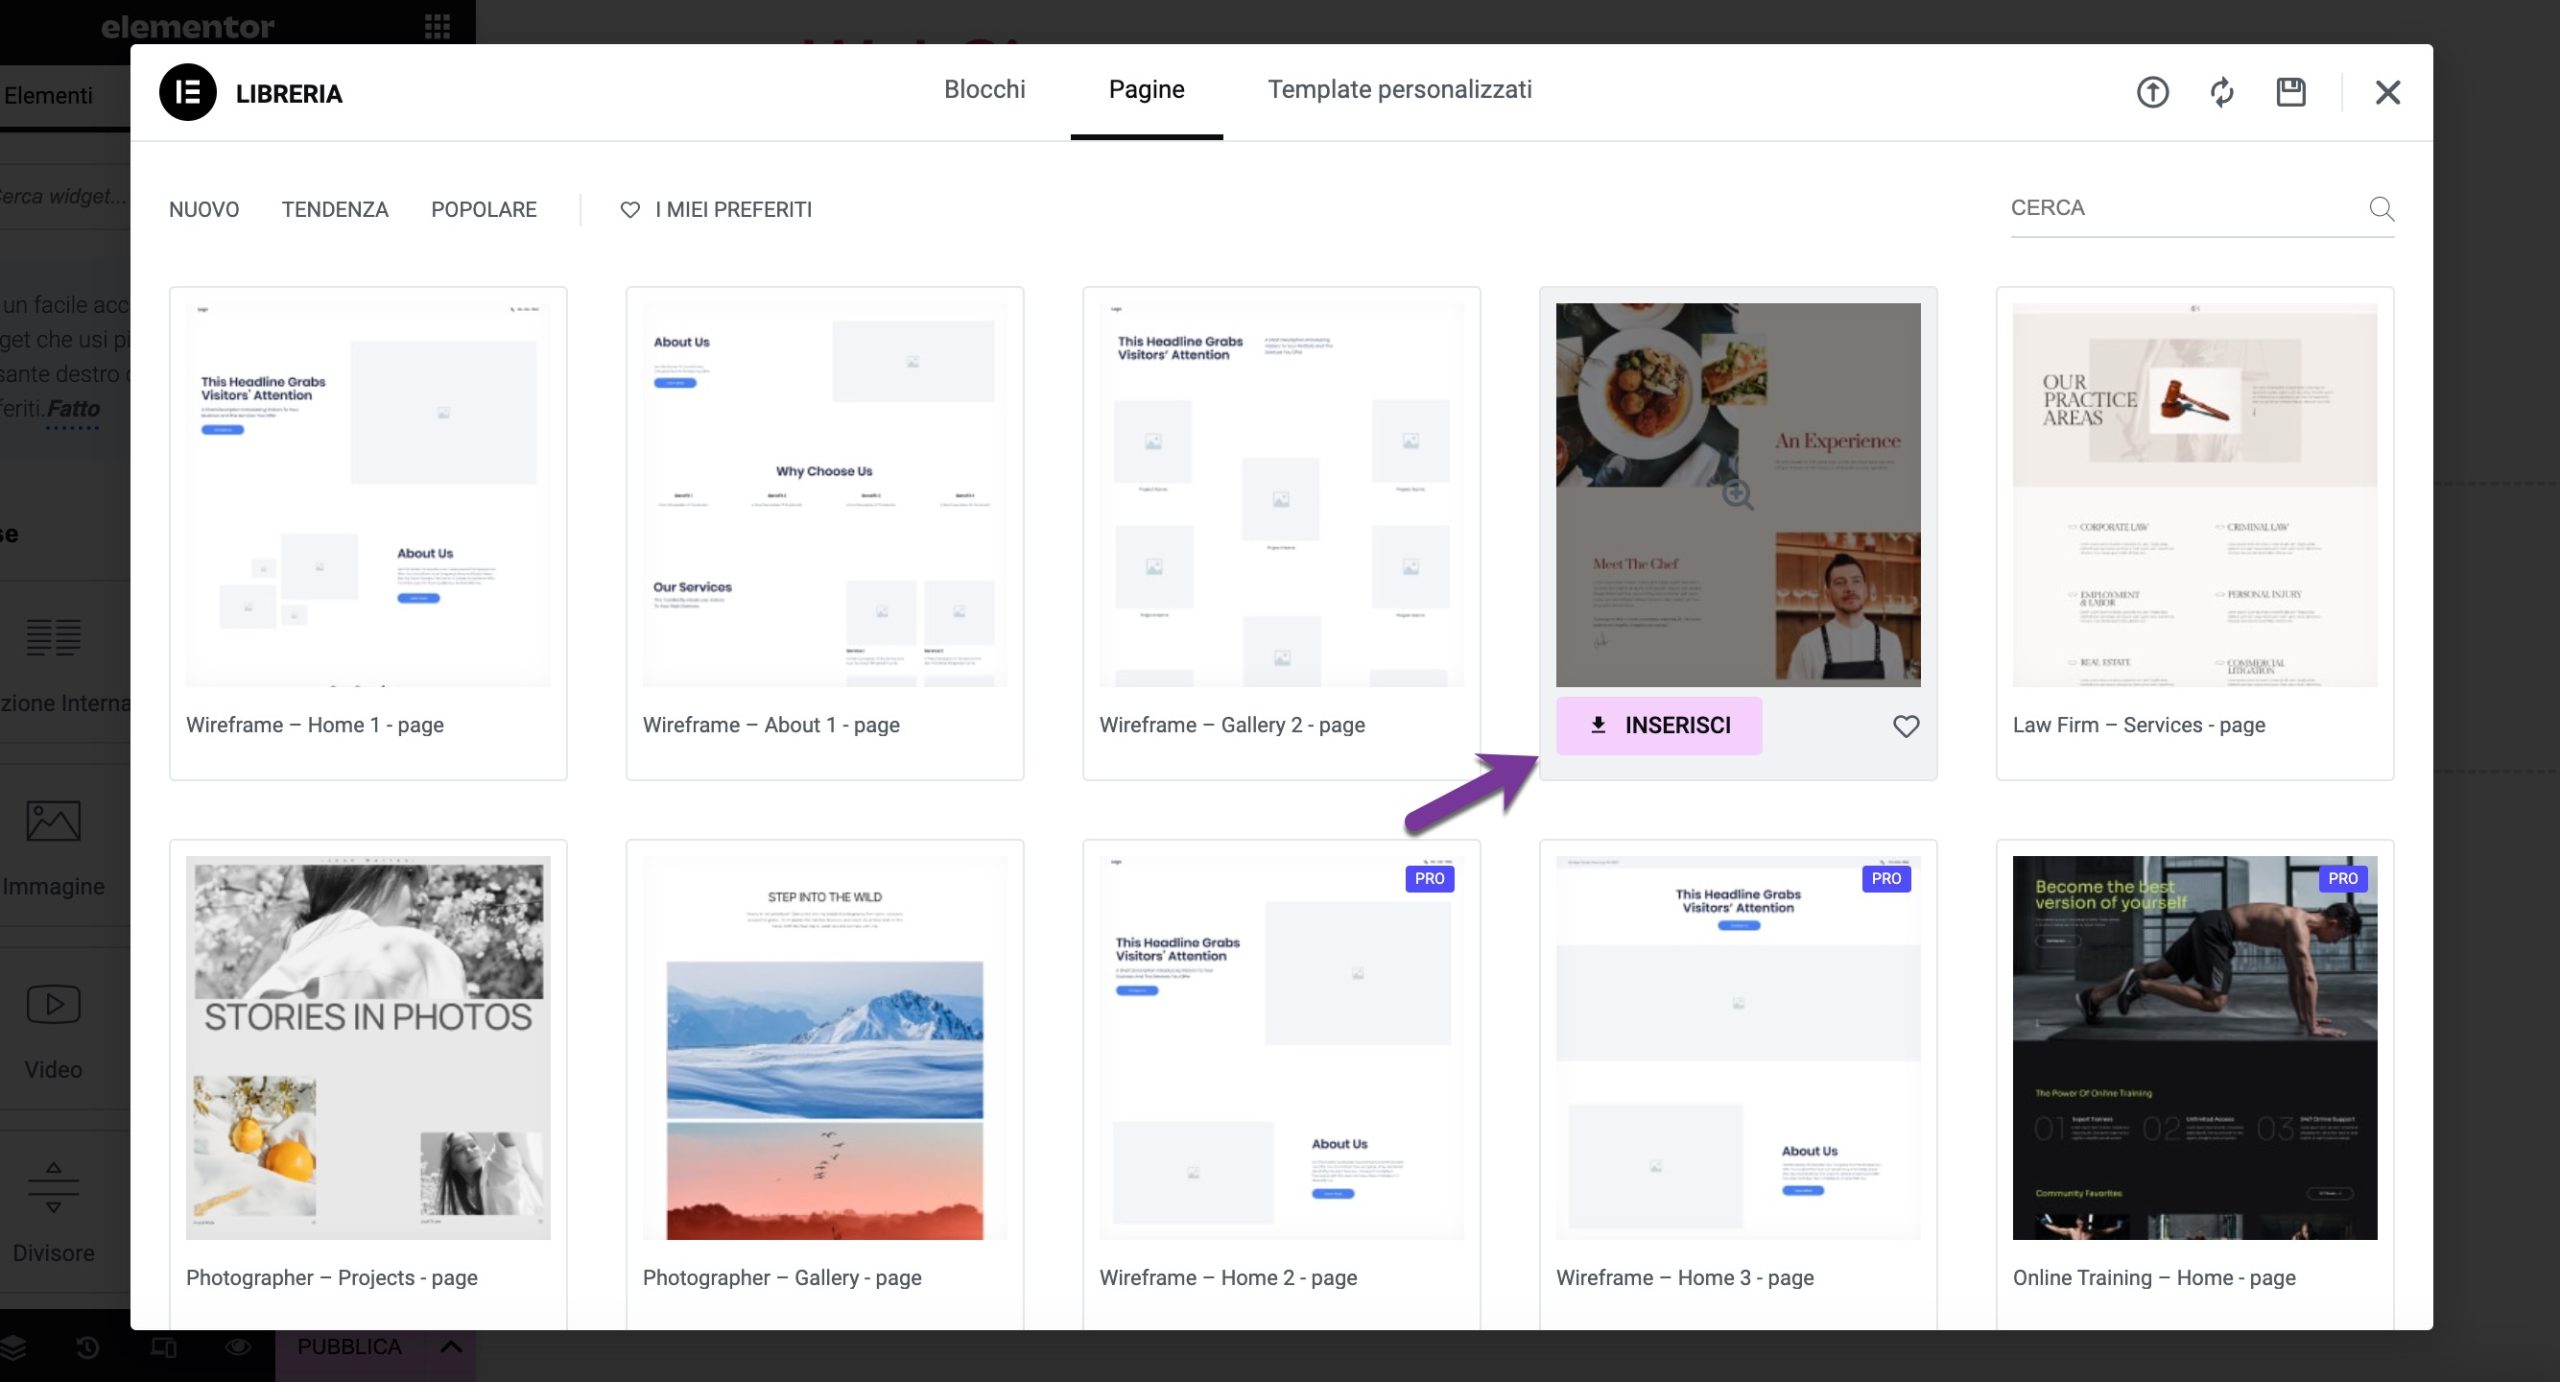Open the Template personalizzati tab
This screenshot has height=1382, width=2560.
[x=1399, y=90]
